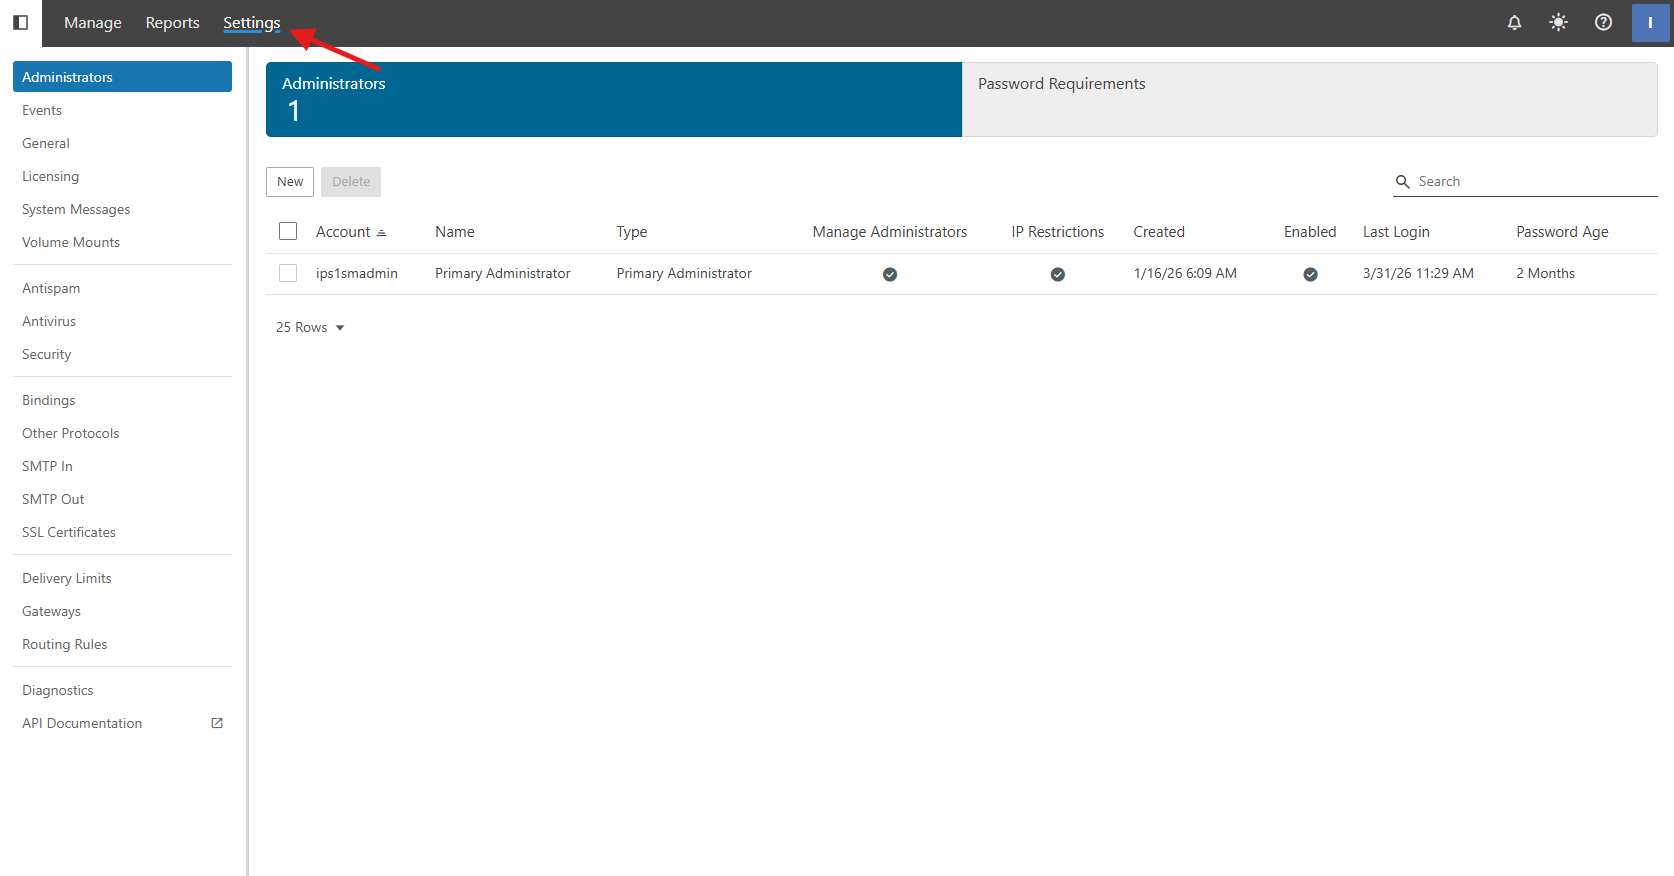Image resolution: width=1674 pixels, height=876 pixels.
Task: Switch to Password Requirements tab
Action: pos(1309,99)
